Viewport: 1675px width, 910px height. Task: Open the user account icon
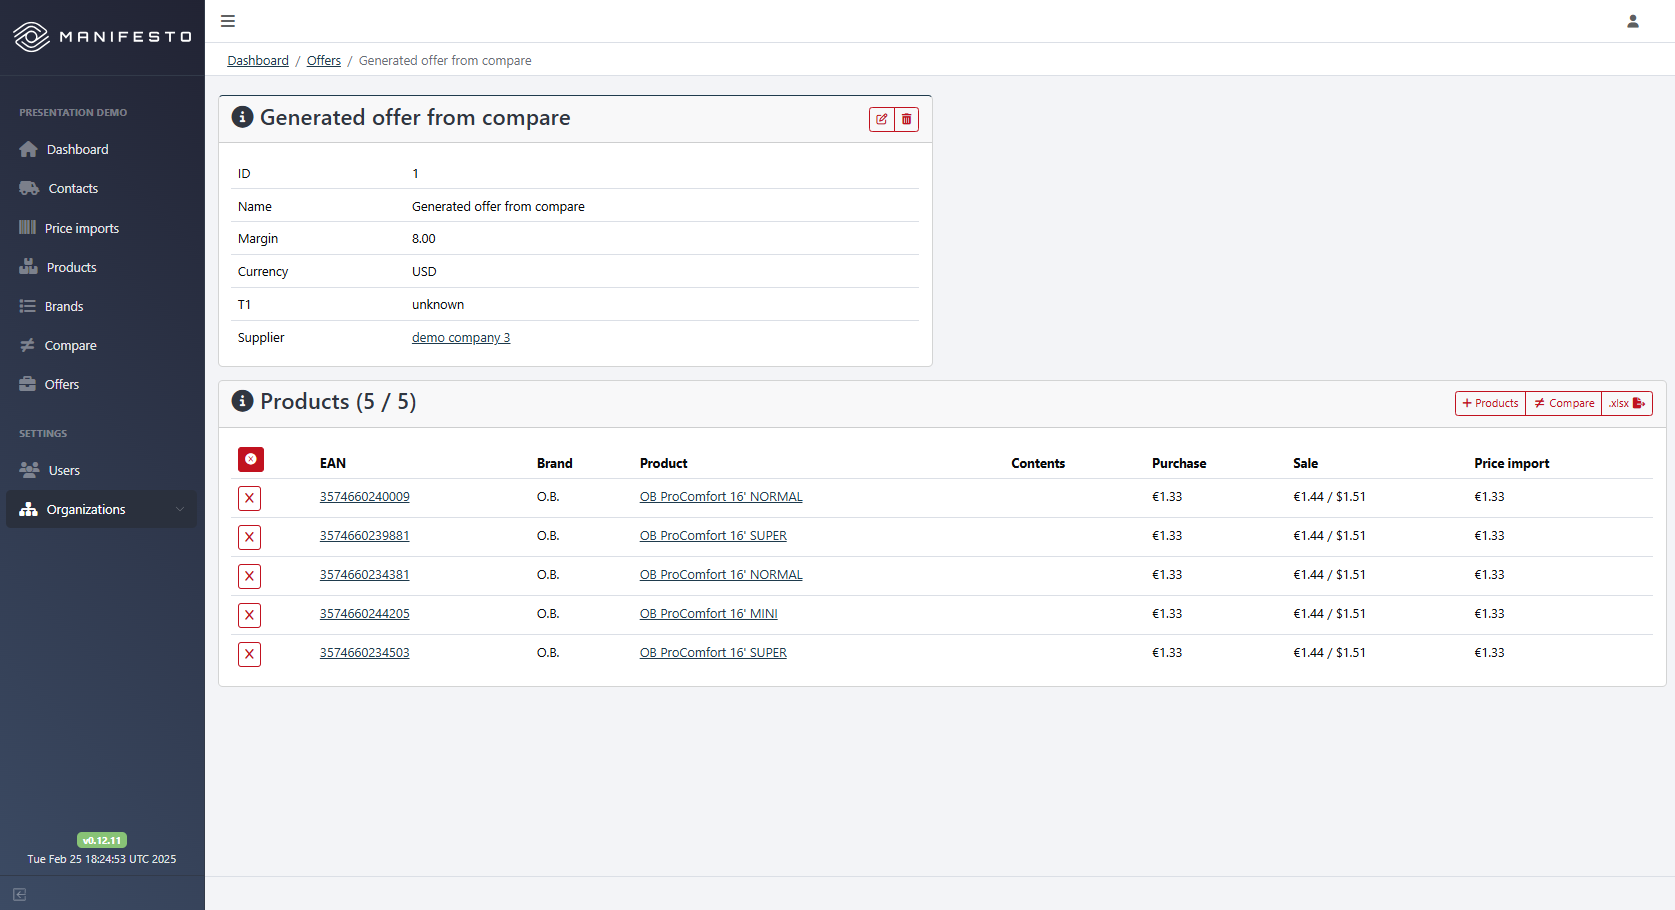click(x=1633, y=21)
